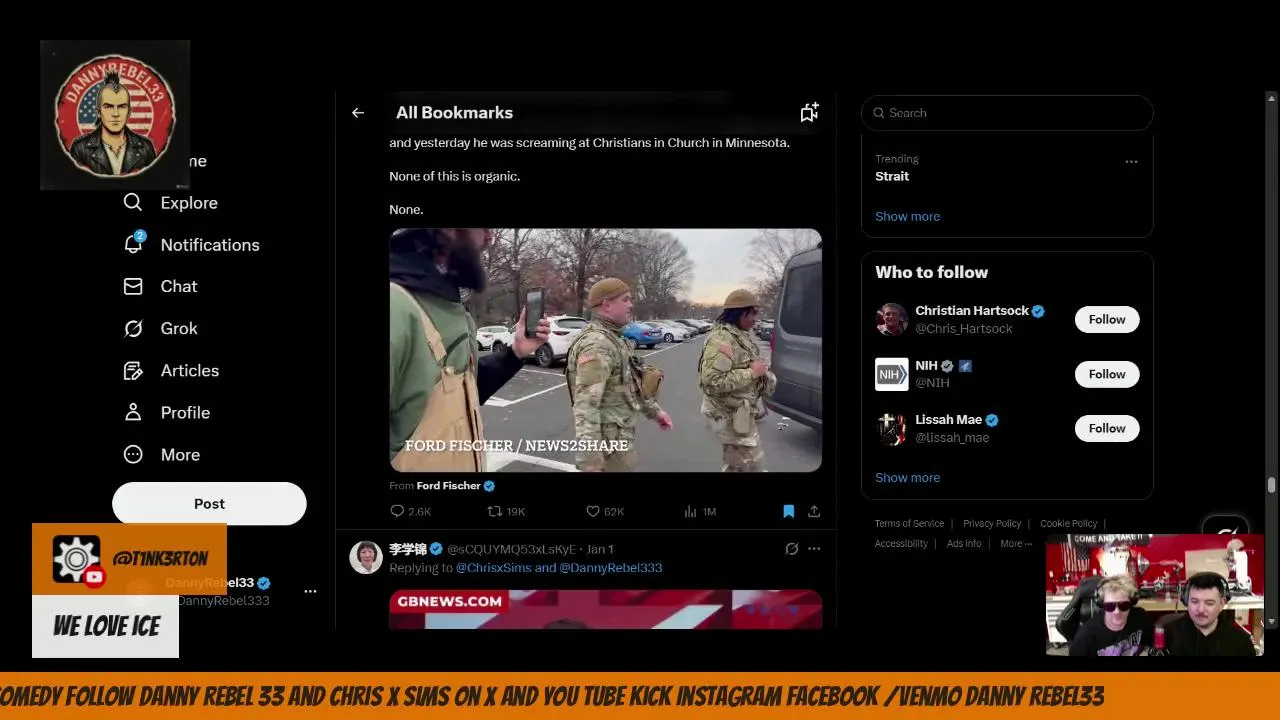This screenshot has height=720, width=1280.
Task: Open the Profile person icon
Action: click(133, 412)
